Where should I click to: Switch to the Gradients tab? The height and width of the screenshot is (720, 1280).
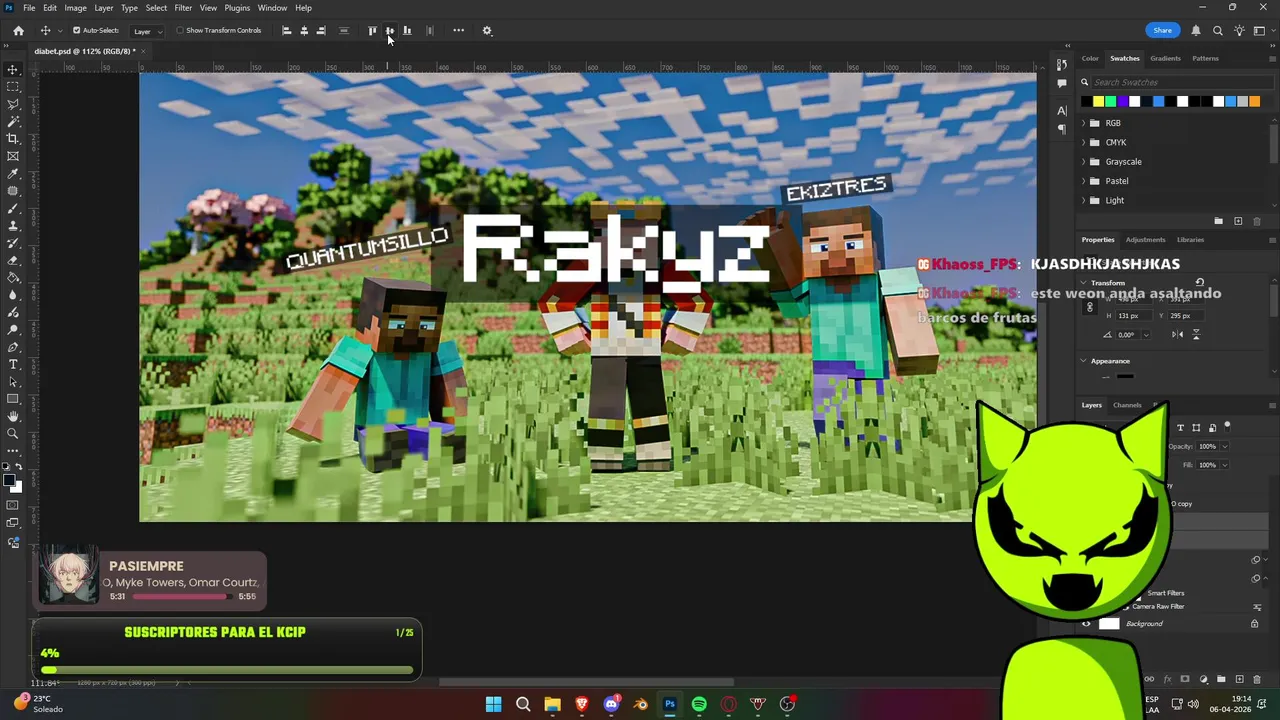(x=1165, y=58)
